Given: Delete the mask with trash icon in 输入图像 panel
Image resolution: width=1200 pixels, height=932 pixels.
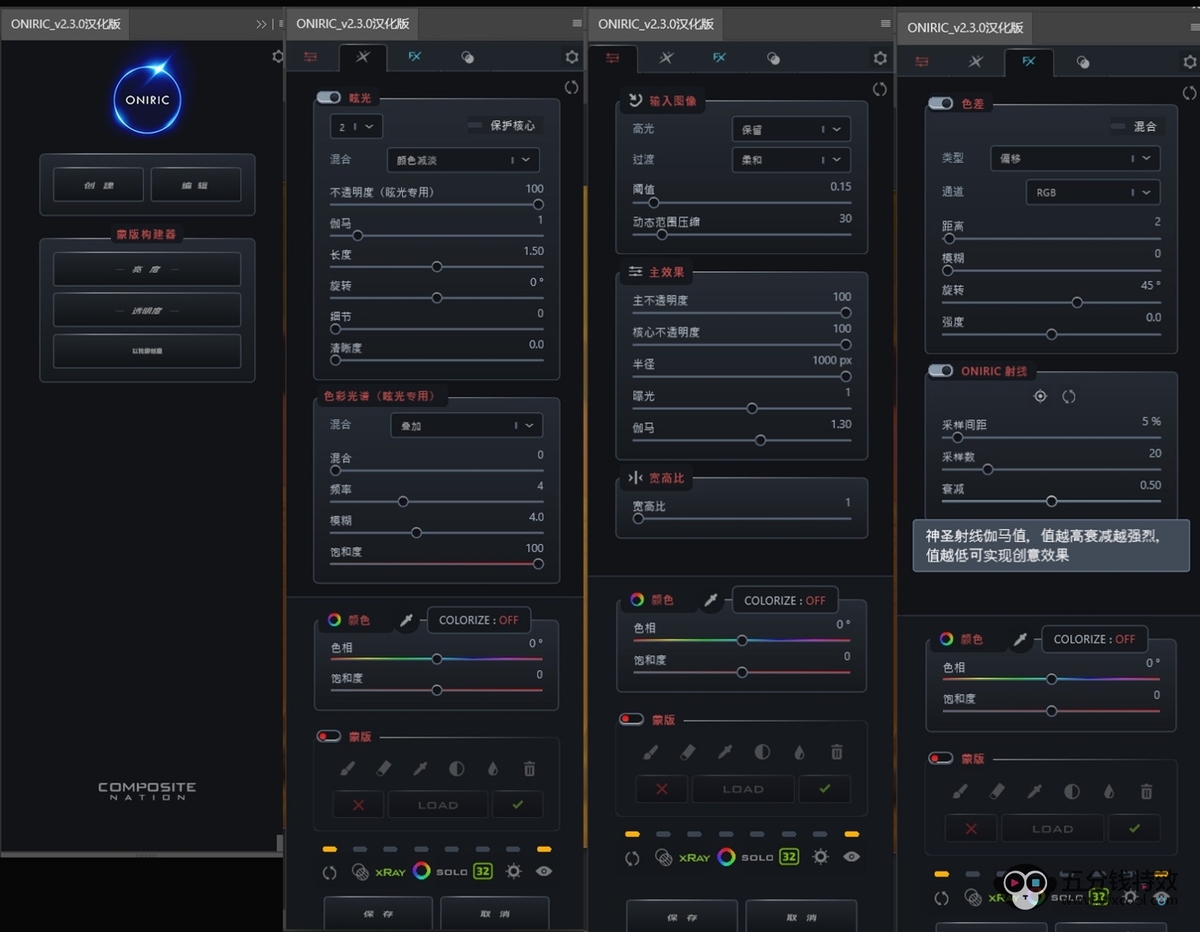Looking at the screenshot, I should (837, 751).
